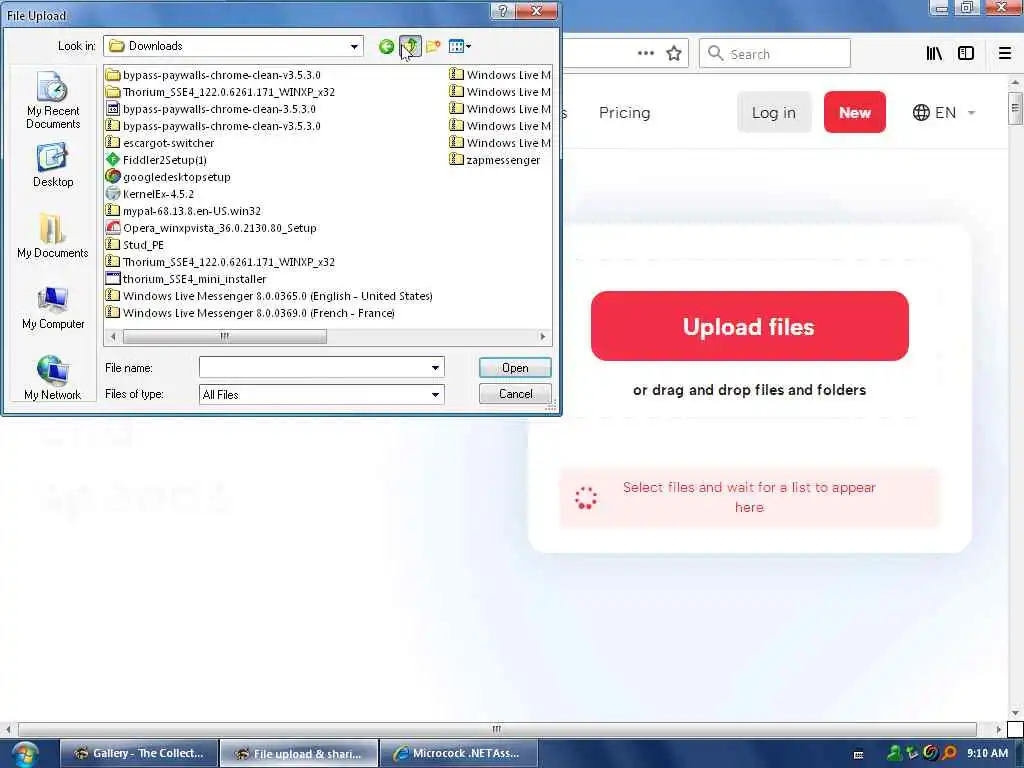
Task: Bookmark page with star icon
Action: tap(673, 54)
